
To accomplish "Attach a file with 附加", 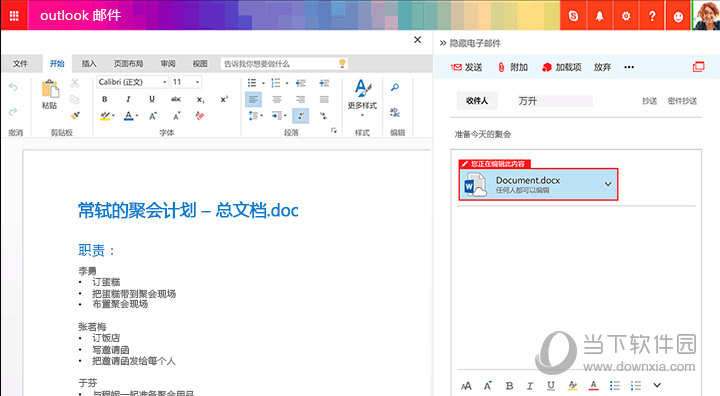I will click(512, 67).
